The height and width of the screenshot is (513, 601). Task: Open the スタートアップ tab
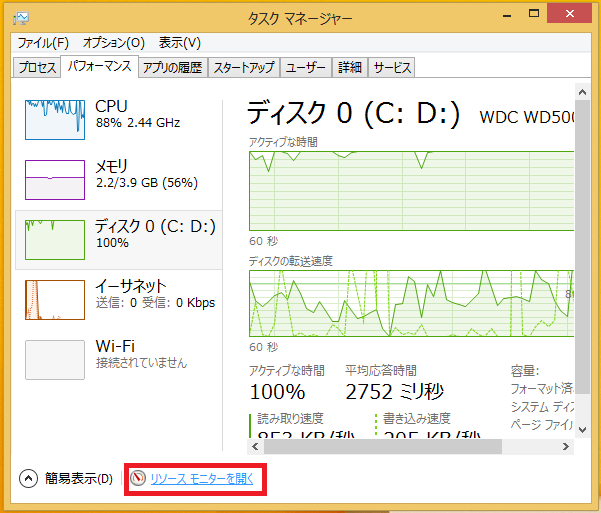tap(244, 67)
